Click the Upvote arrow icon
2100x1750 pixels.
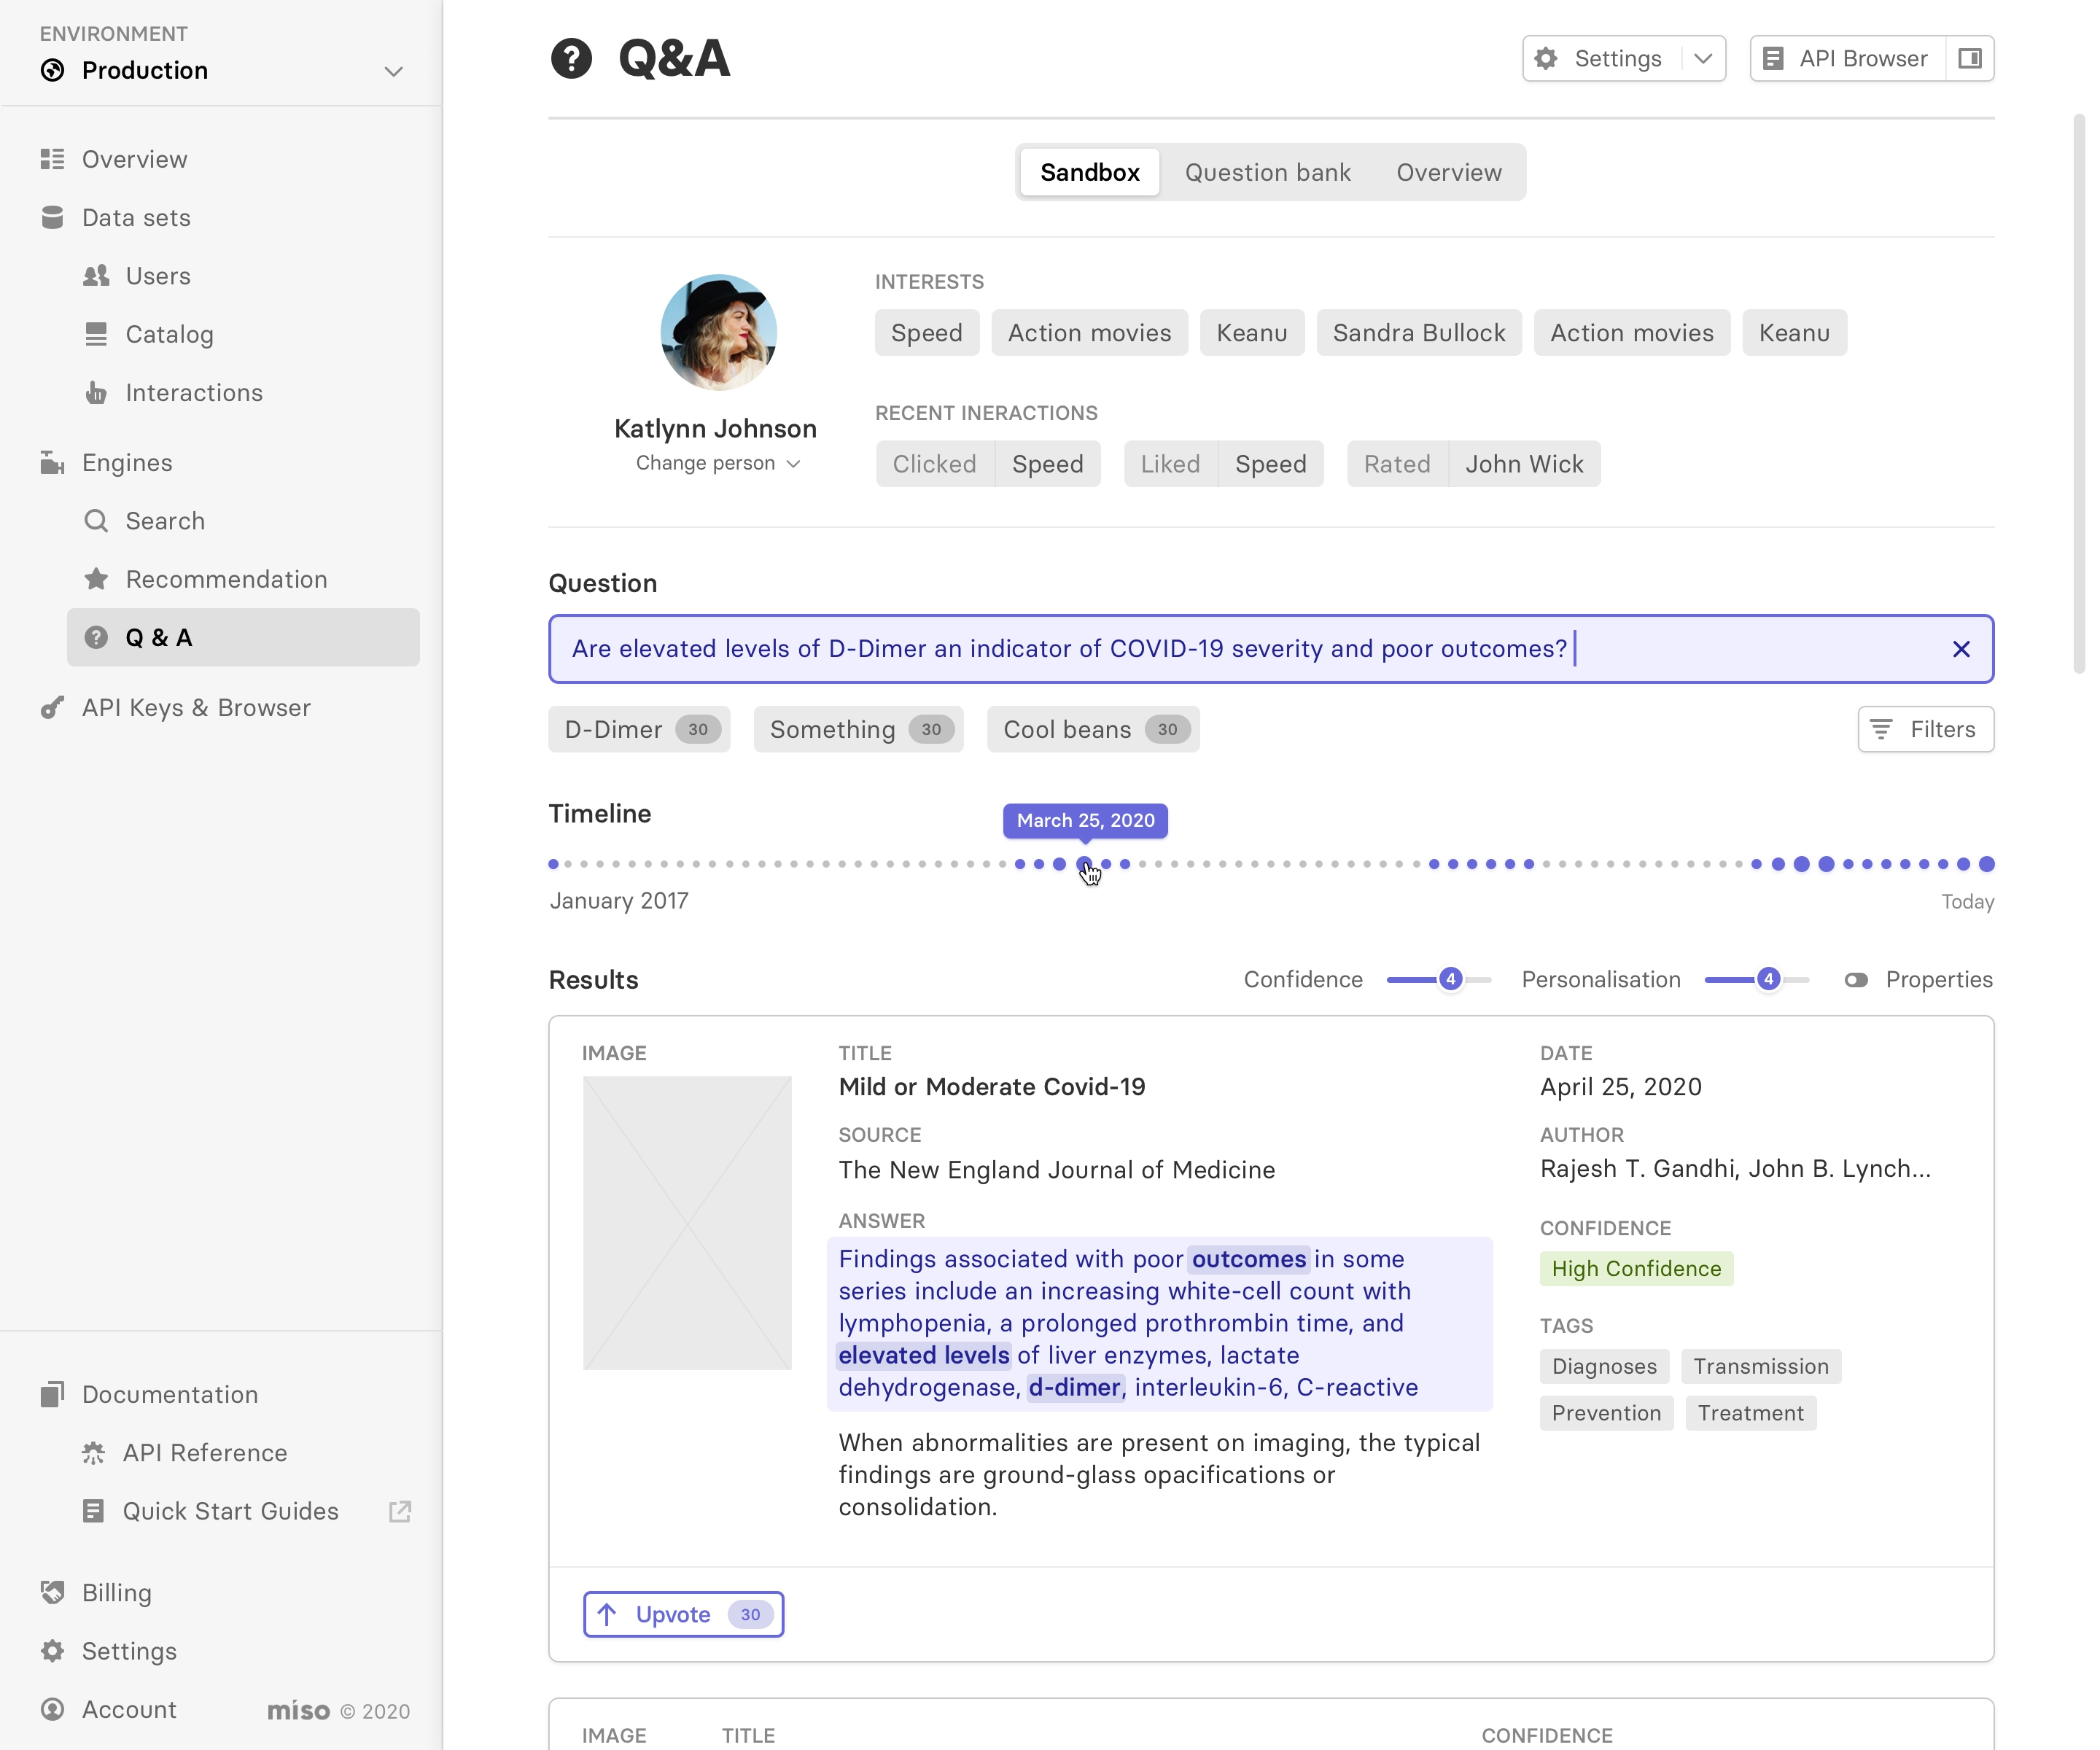click(x=607, y=1614)
